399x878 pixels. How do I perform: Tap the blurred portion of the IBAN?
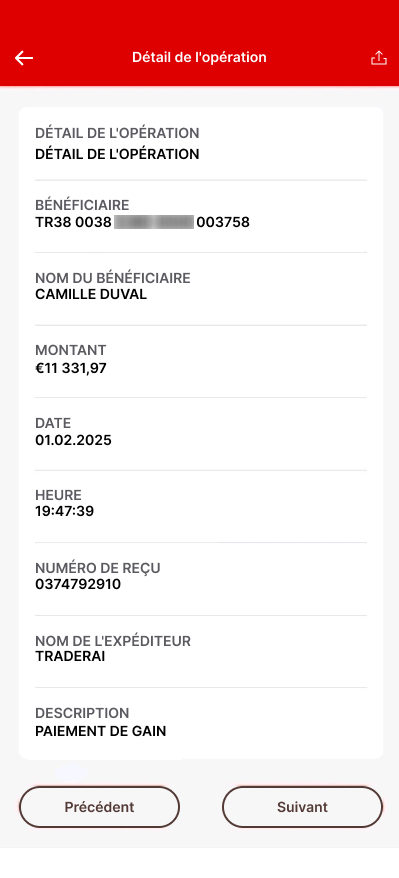pyautogui.click(x=154, y=222)
